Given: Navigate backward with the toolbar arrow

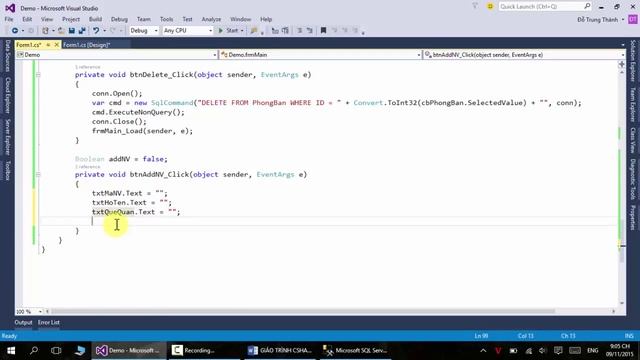Looking at the screenshot, I should [15, 31].
